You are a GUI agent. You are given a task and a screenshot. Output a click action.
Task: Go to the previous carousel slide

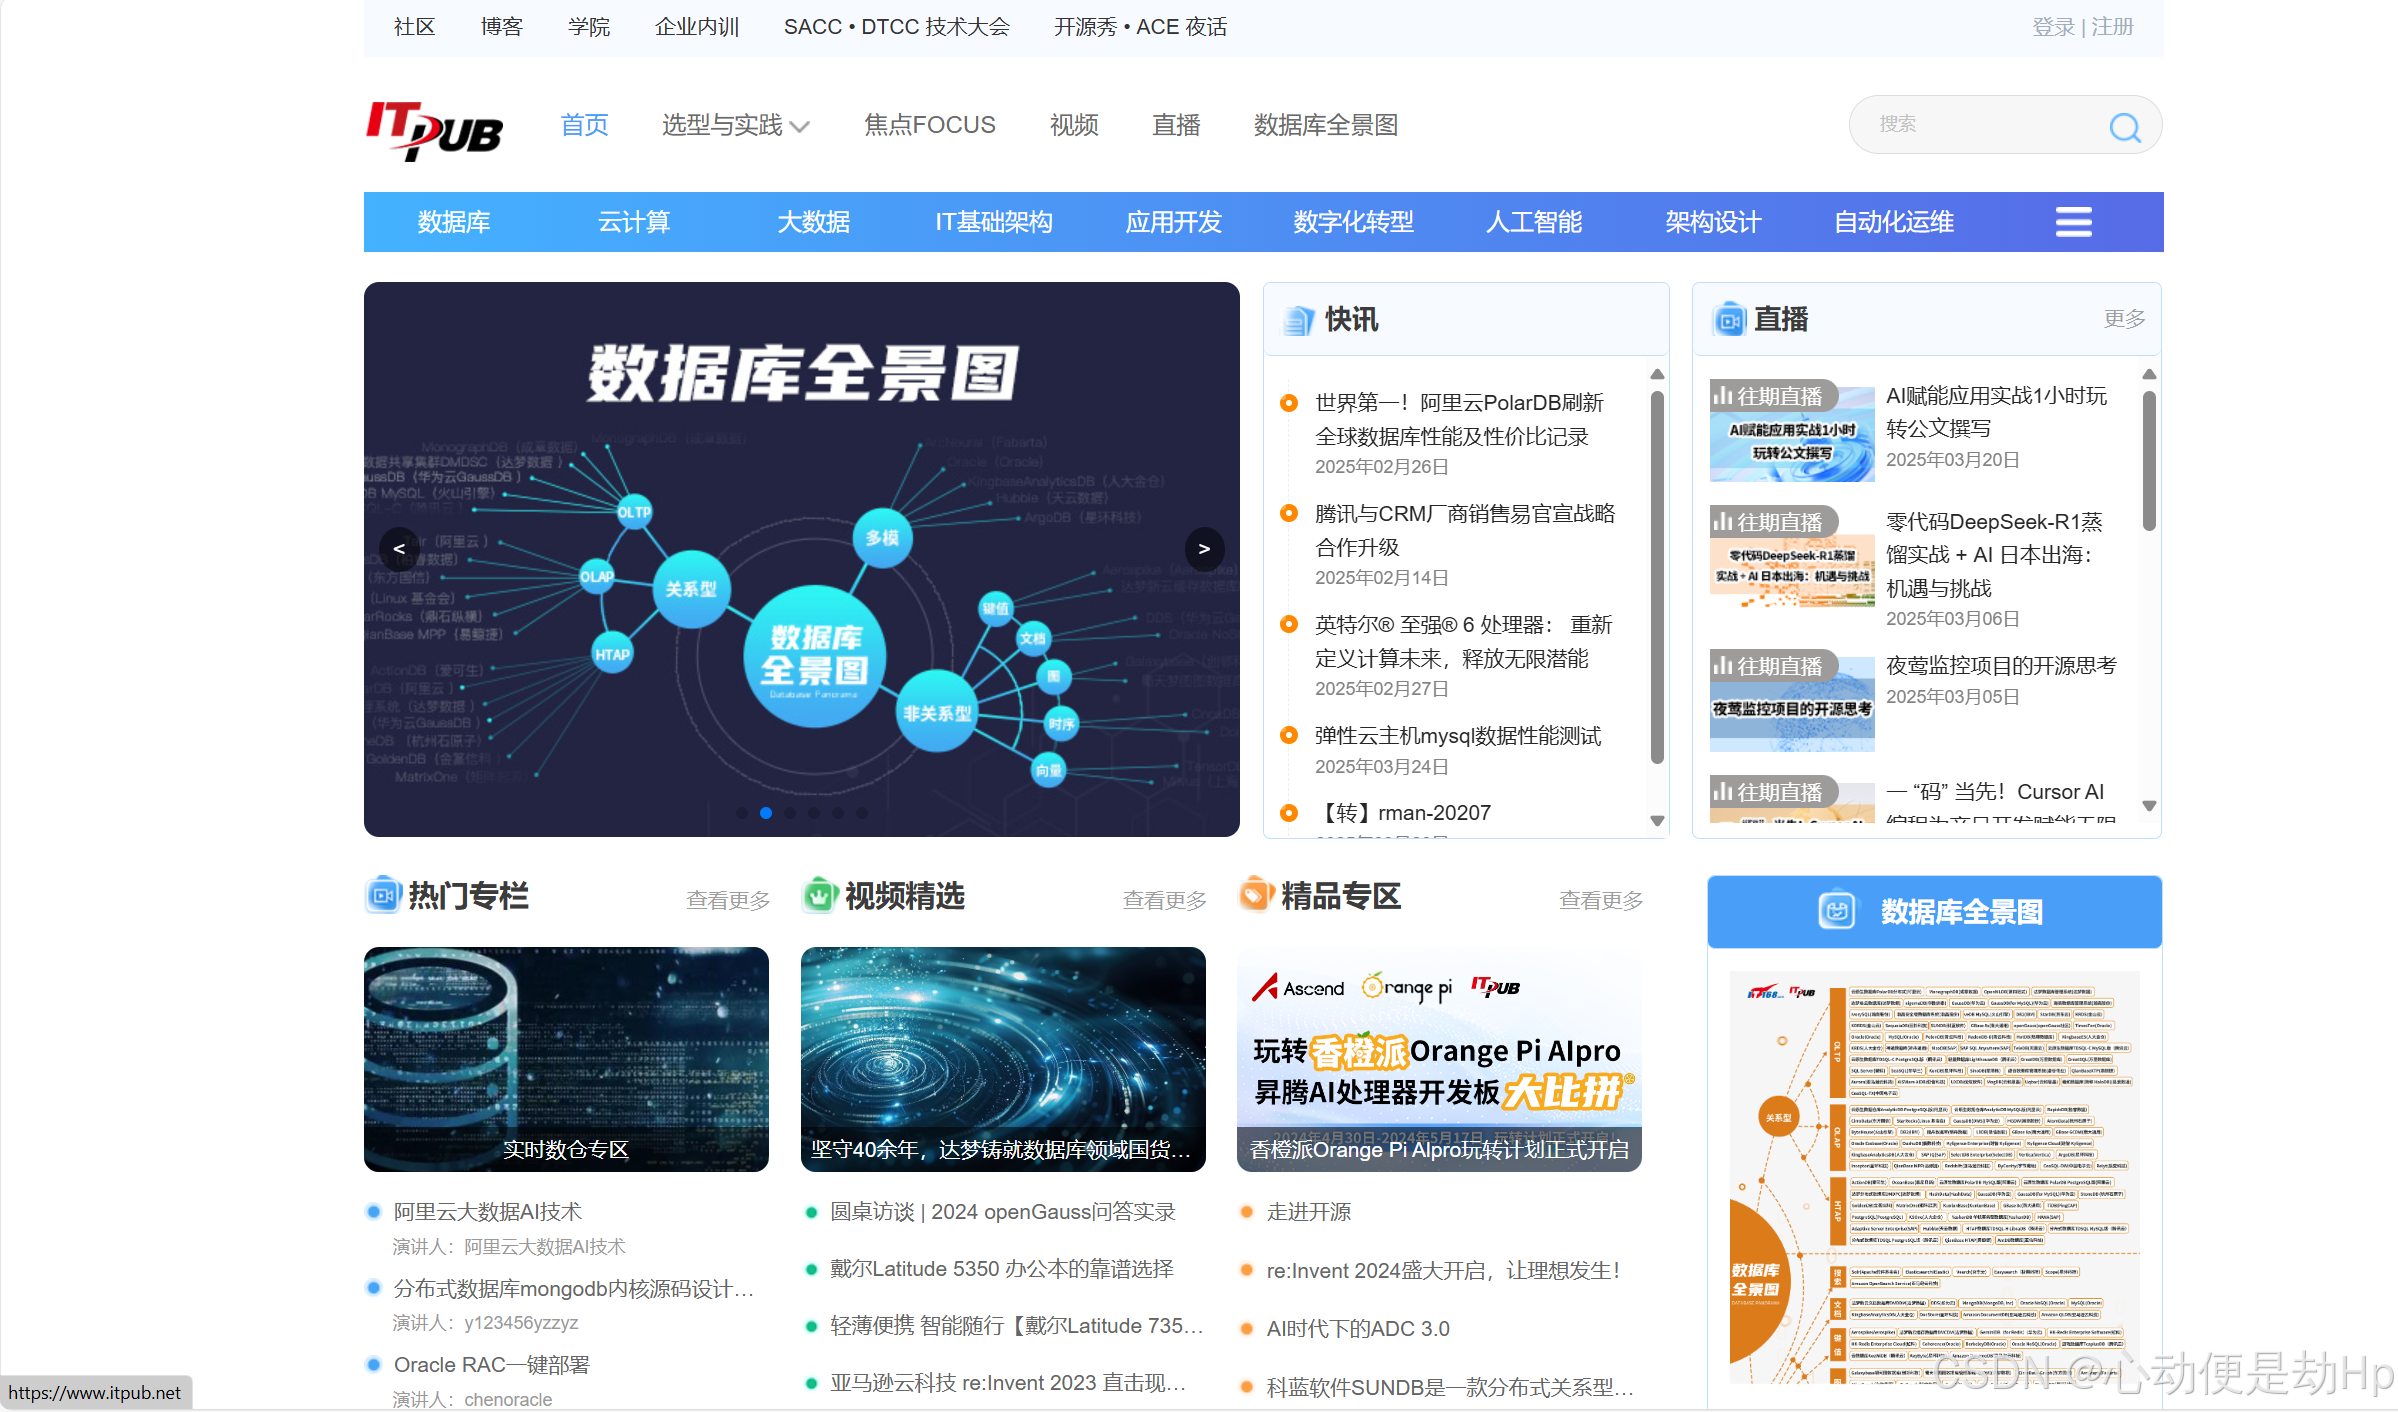pyautogui.click(x=399, y=548)
